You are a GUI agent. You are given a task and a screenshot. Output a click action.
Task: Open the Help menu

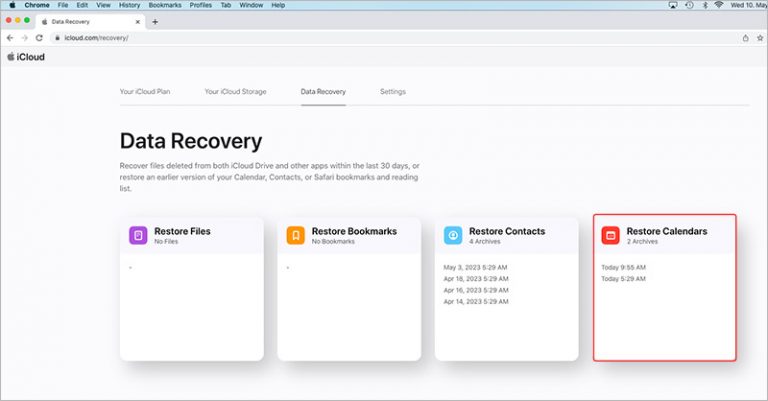pos(278,5)
